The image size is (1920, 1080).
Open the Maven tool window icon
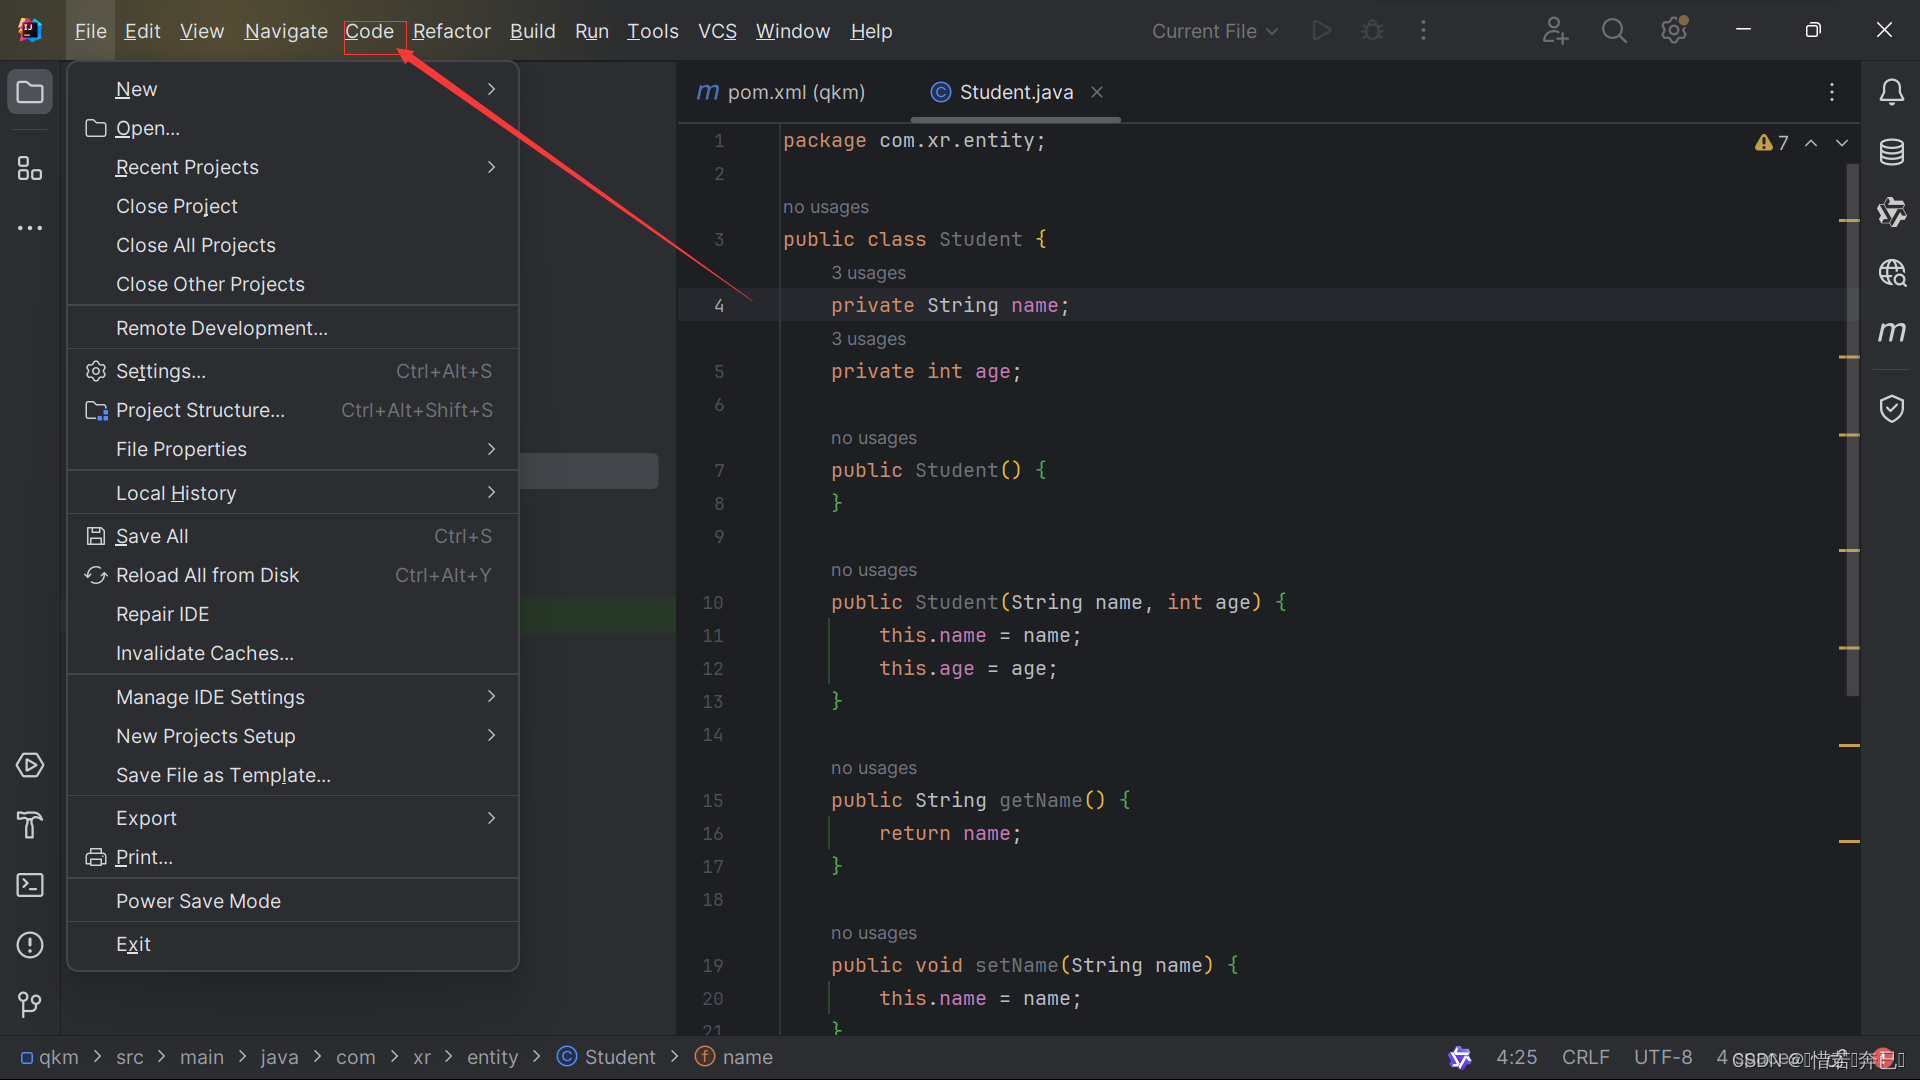(x=1891, y=331)
